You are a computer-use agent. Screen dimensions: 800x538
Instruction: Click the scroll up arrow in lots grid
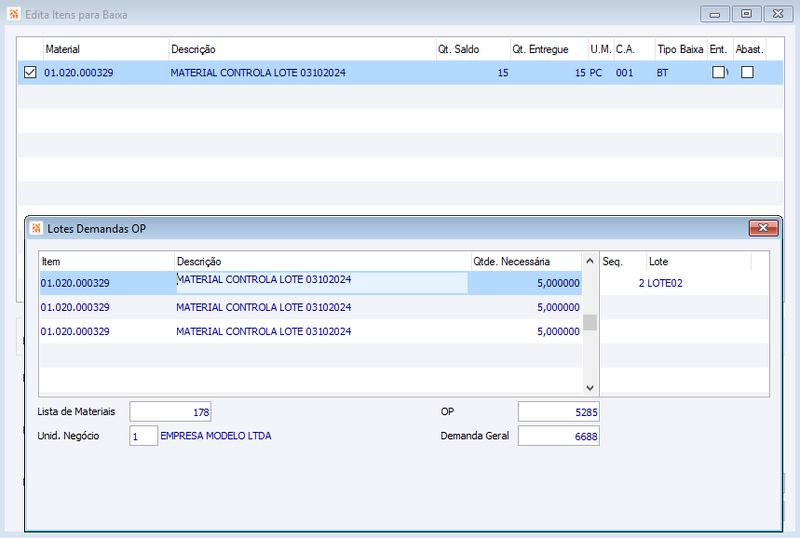click(x=590, y=261)
